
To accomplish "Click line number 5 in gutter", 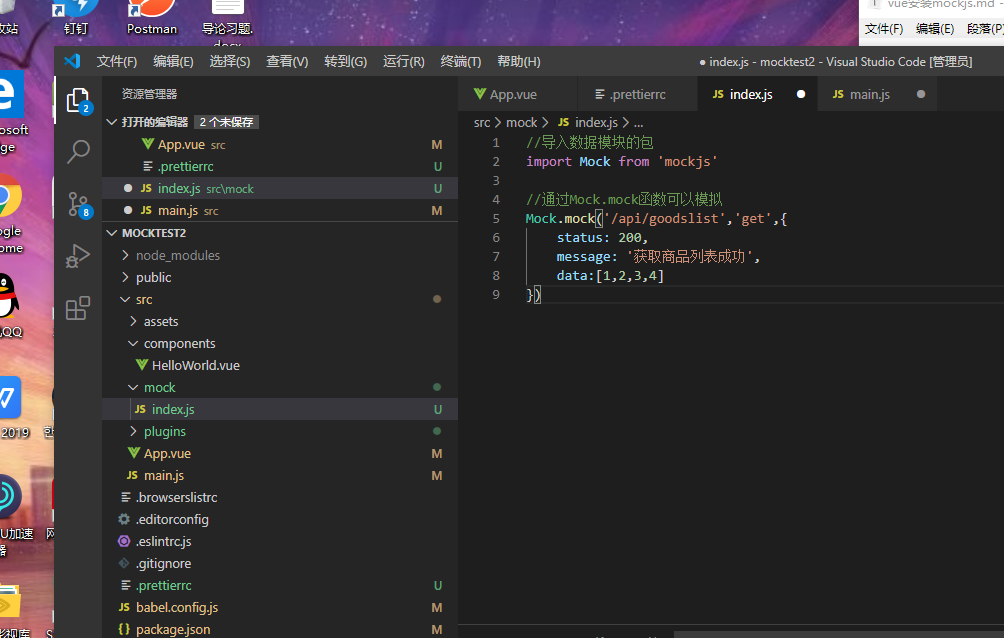I will (496, 218).
